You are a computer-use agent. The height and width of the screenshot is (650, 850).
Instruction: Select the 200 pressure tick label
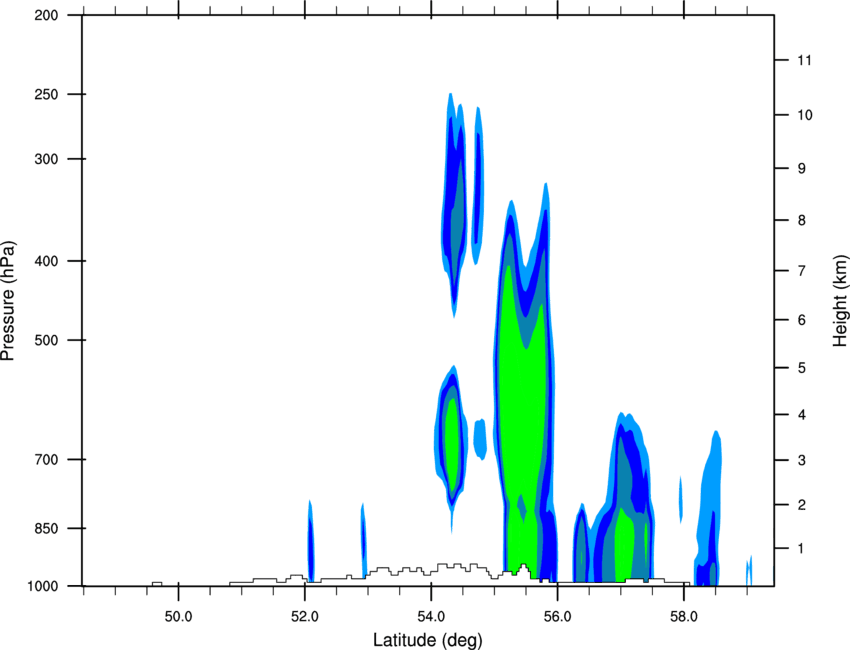46,15
